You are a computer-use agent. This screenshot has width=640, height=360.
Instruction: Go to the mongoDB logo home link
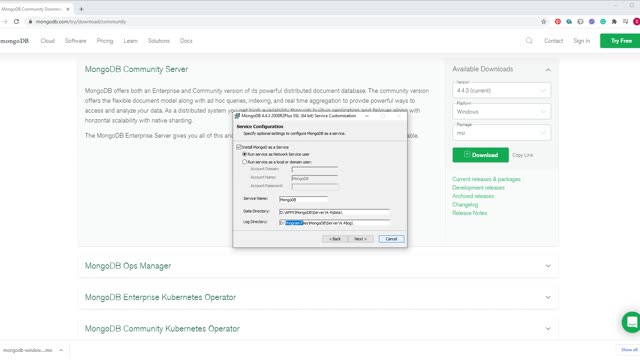(x=15, y=41)
